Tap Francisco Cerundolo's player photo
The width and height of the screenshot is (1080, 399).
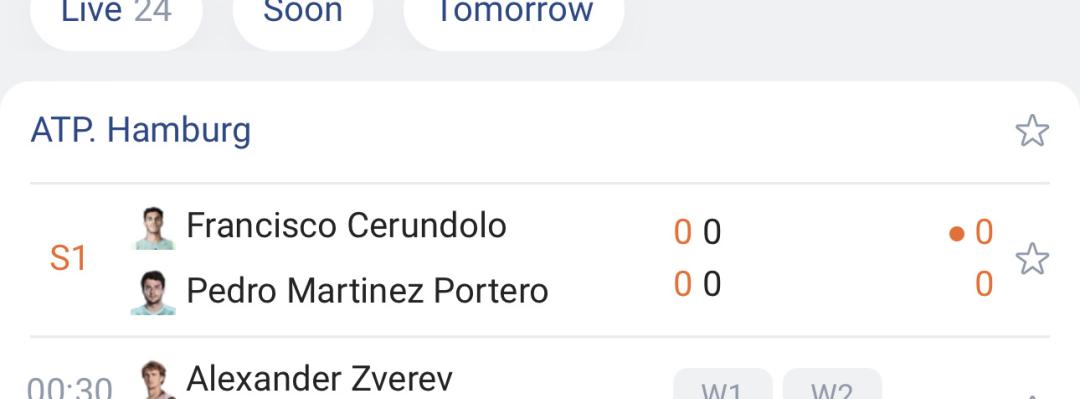pyautogui.click(x=154, y=228)
